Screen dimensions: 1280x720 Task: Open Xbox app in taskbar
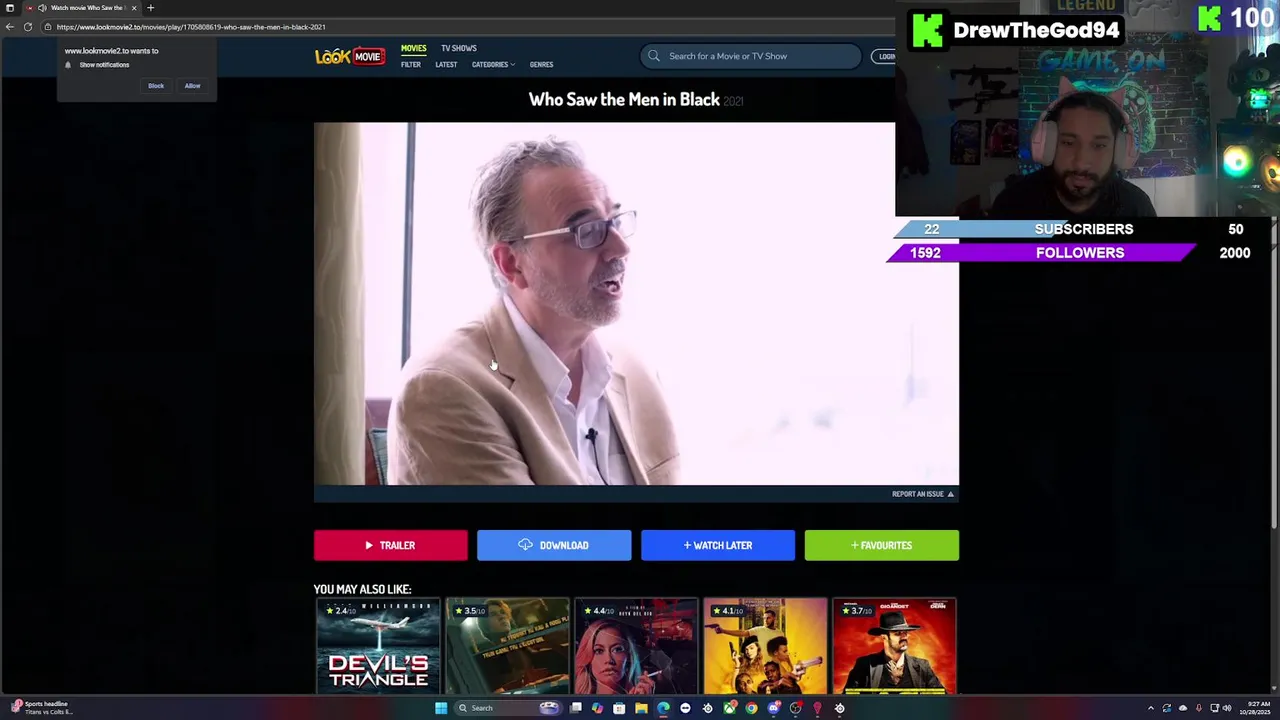tap(730, 708)
